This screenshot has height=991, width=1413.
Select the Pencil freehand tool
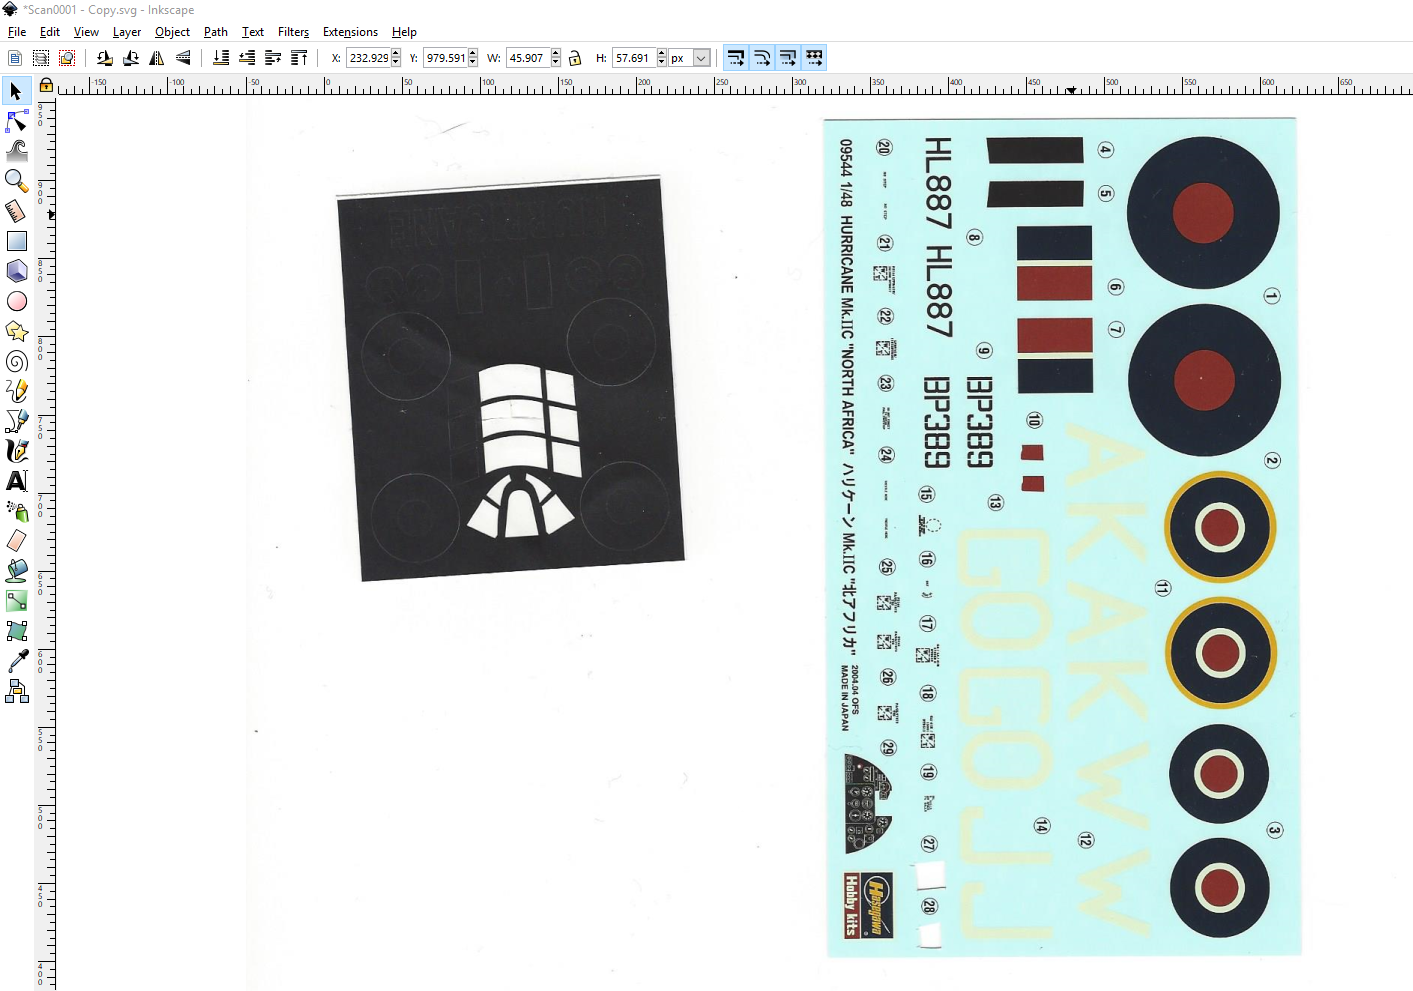coord(16,391)
